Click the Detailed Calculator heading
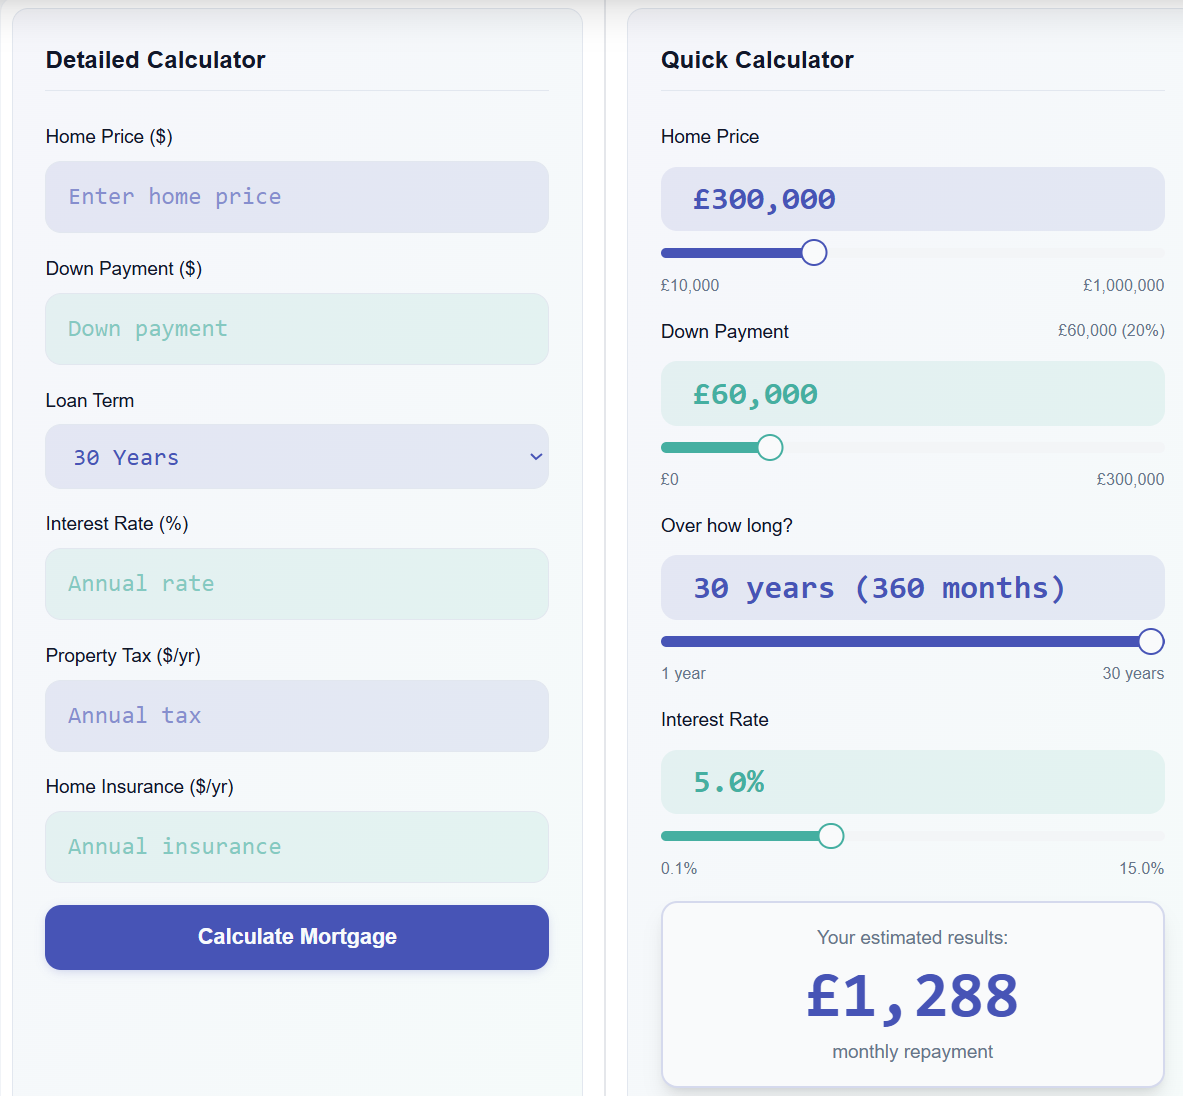Image resolution: width=1183 pixels, height=1096 pixels. (155, 60)
